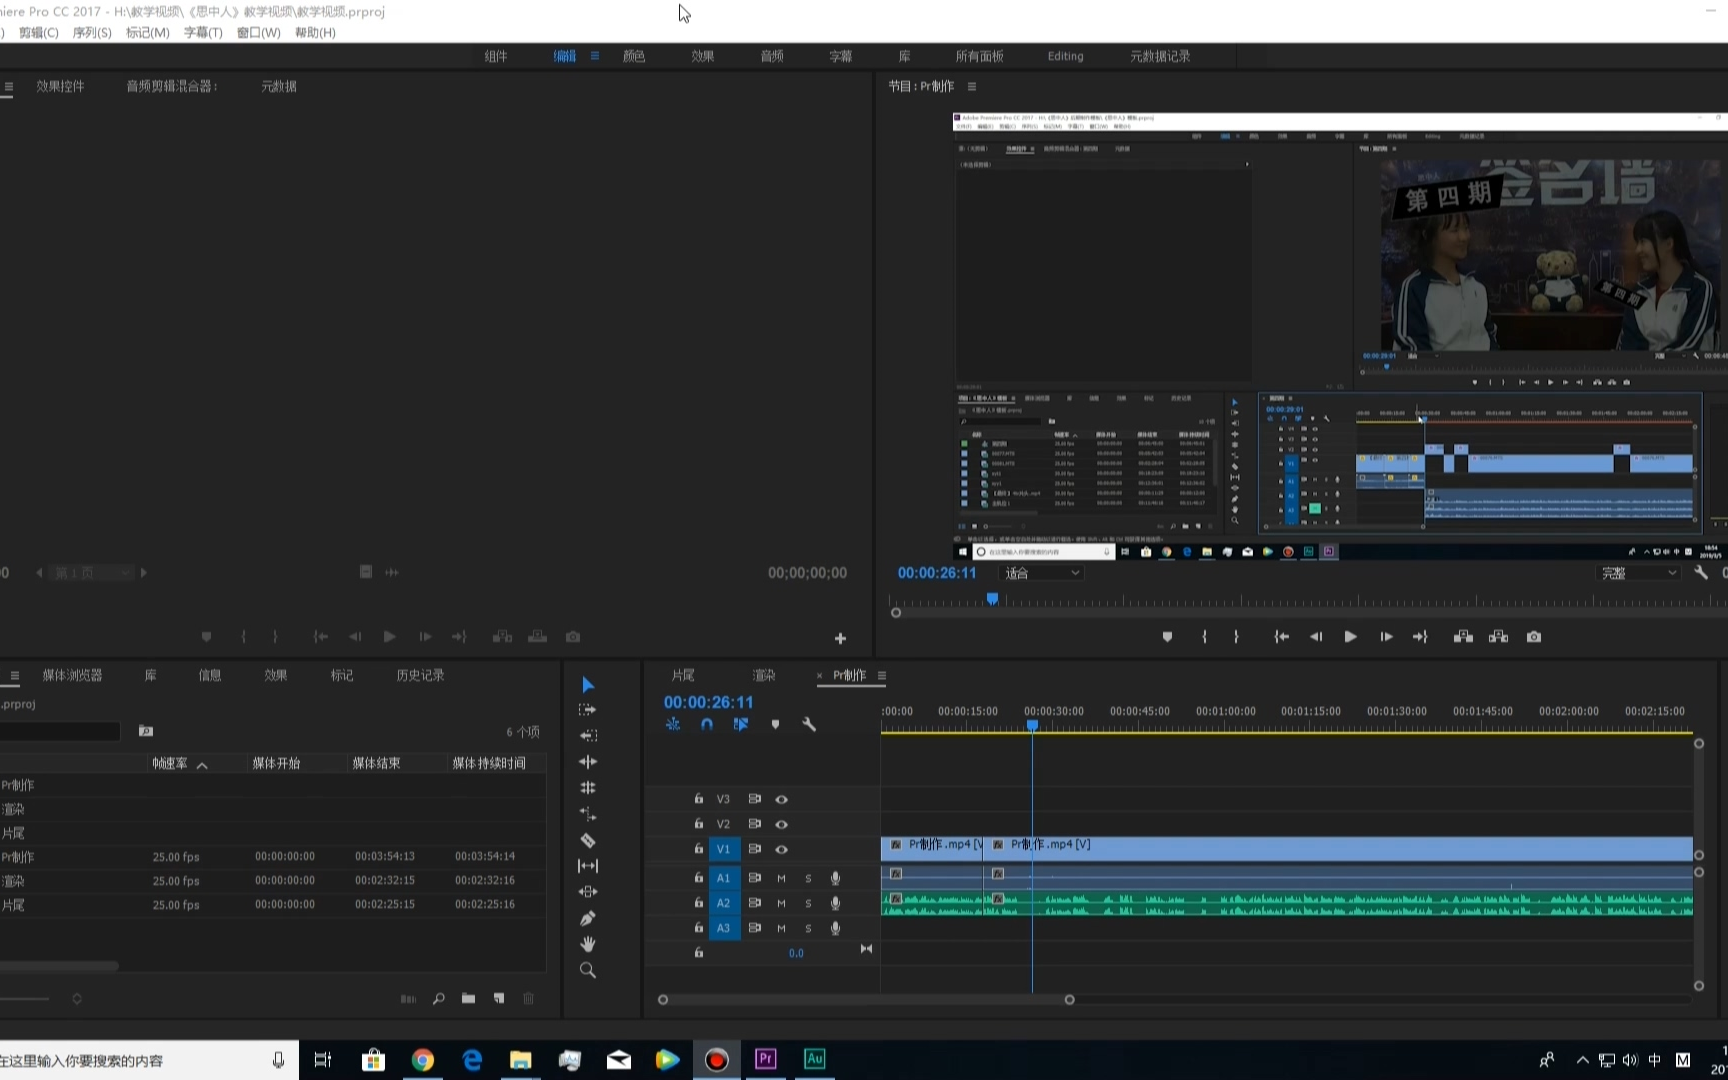The width and height of the screenshot is (1728, 1080).
Task: Add marker in program monitor
Action: click(x=1167, y=637)
